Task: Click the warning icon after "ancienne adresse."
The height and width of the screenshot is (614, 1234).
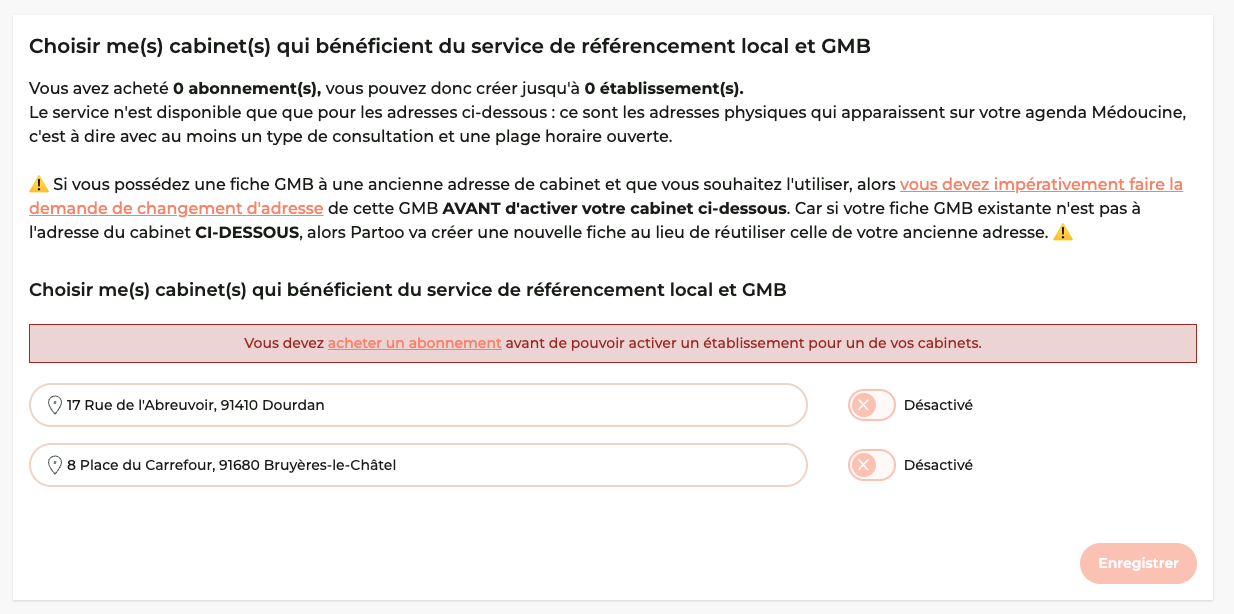Action: [x=1062, y=232]
